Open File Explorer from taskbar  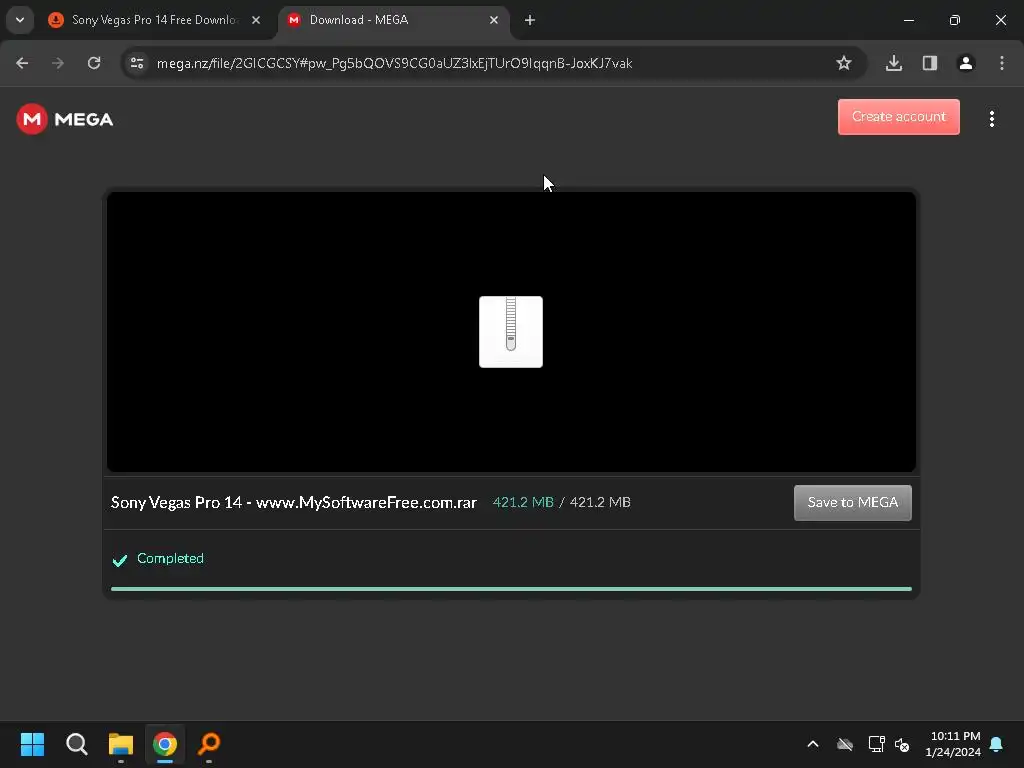(x=121, y=744)
